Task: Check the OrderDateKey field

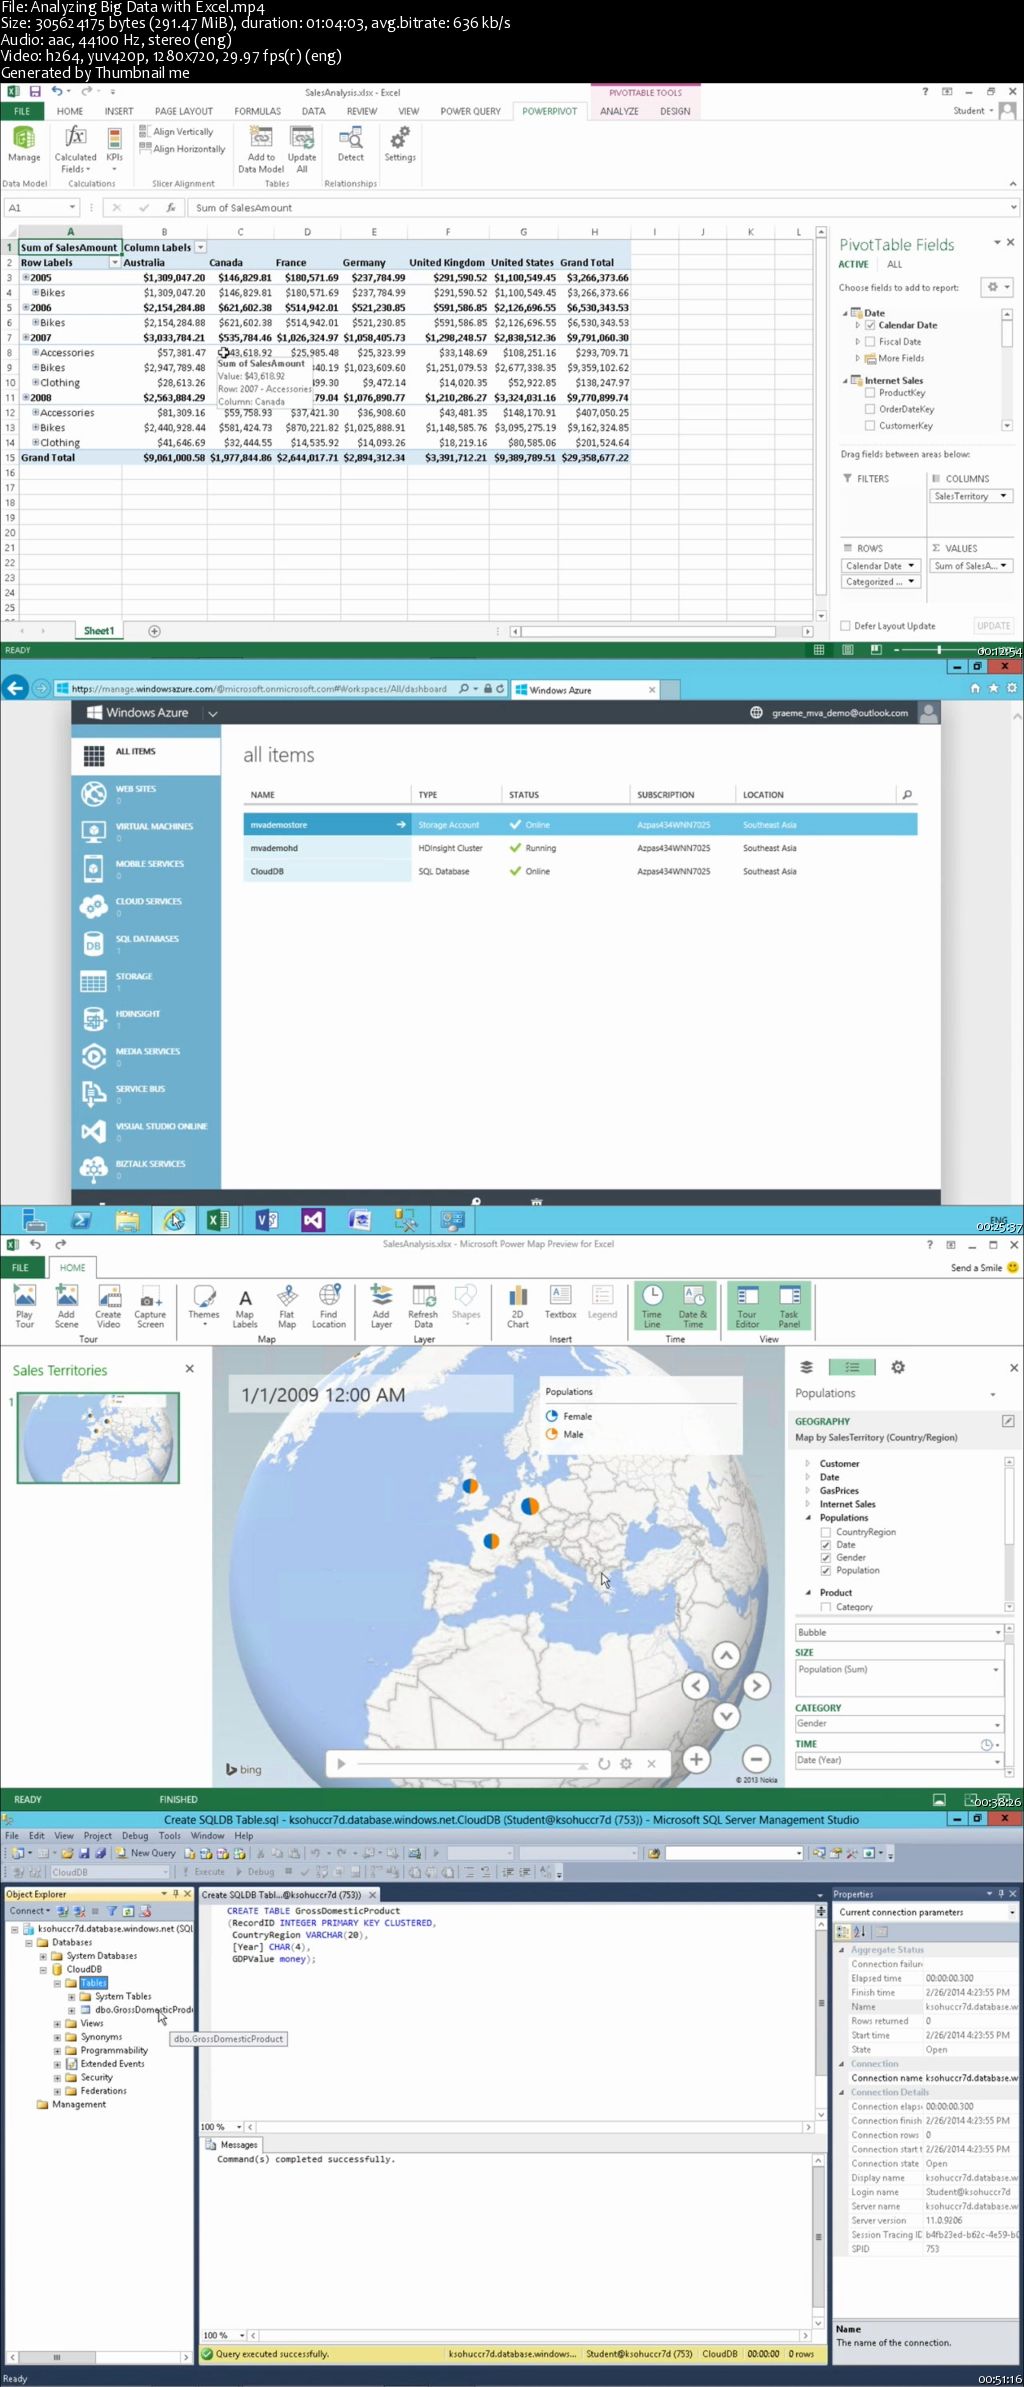Action: [870, 409]
